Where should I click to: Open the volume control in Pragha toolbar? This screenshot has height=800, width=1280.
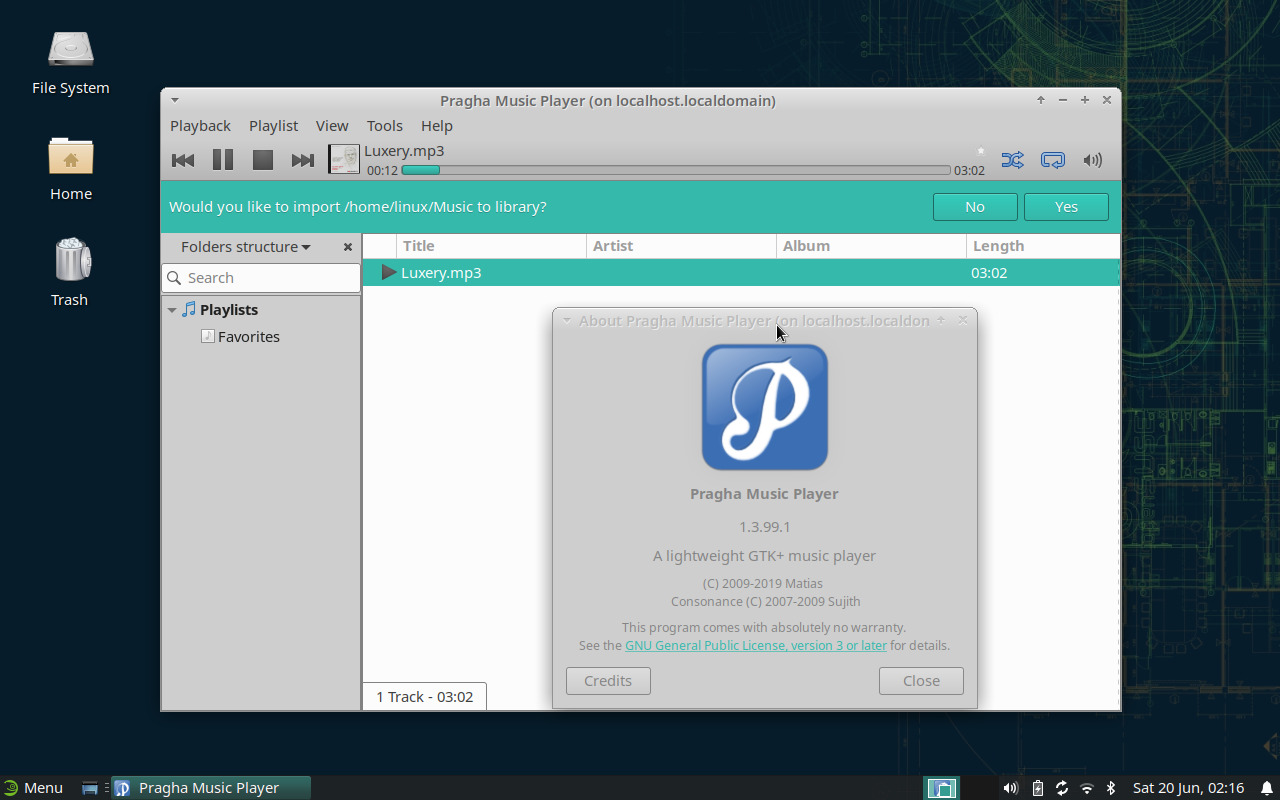point(1092,160)
